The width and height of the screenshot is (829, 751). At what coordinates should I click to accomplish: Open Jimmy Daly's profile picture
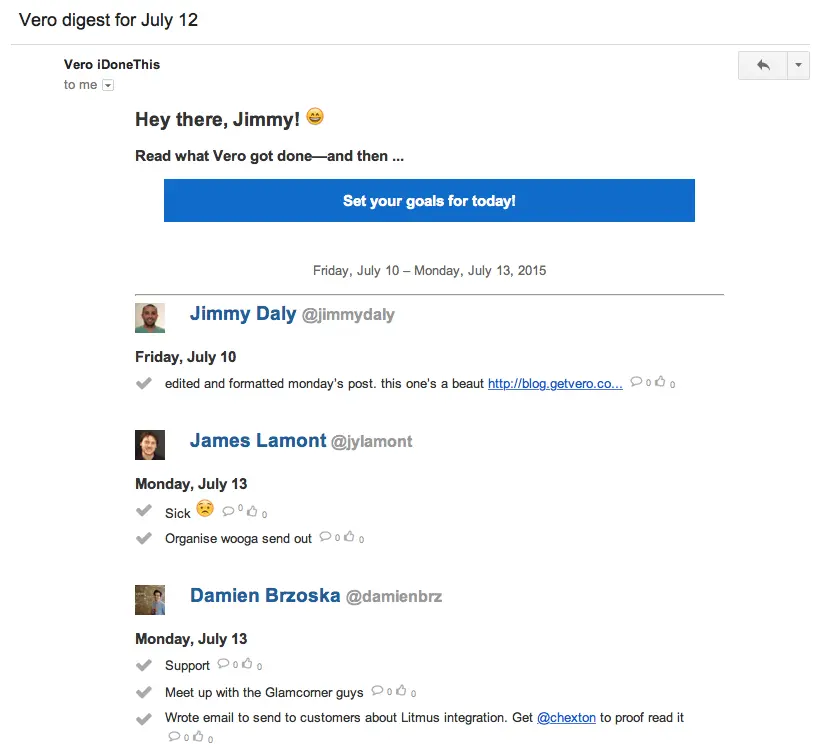pos(150,318)
